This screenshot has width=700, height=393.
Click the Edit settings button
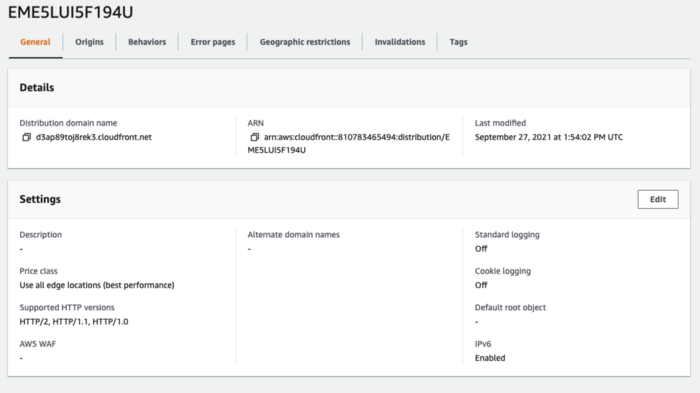point(658,199)
